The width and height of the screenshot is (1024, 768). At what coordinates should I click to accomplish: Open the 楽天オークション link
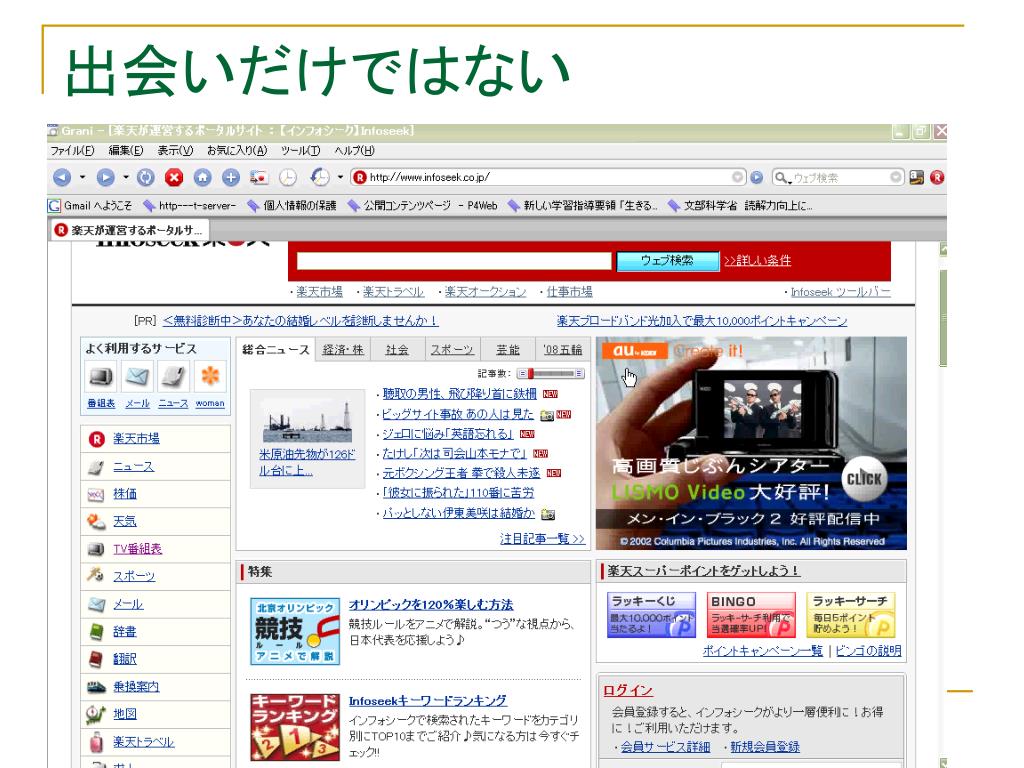pos(485,292)
